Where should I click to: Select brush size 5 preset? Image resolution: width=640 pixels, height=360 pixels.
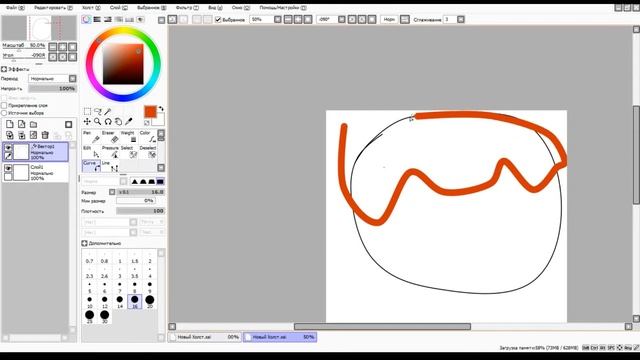pyautogui.click(x=89, y=287)
